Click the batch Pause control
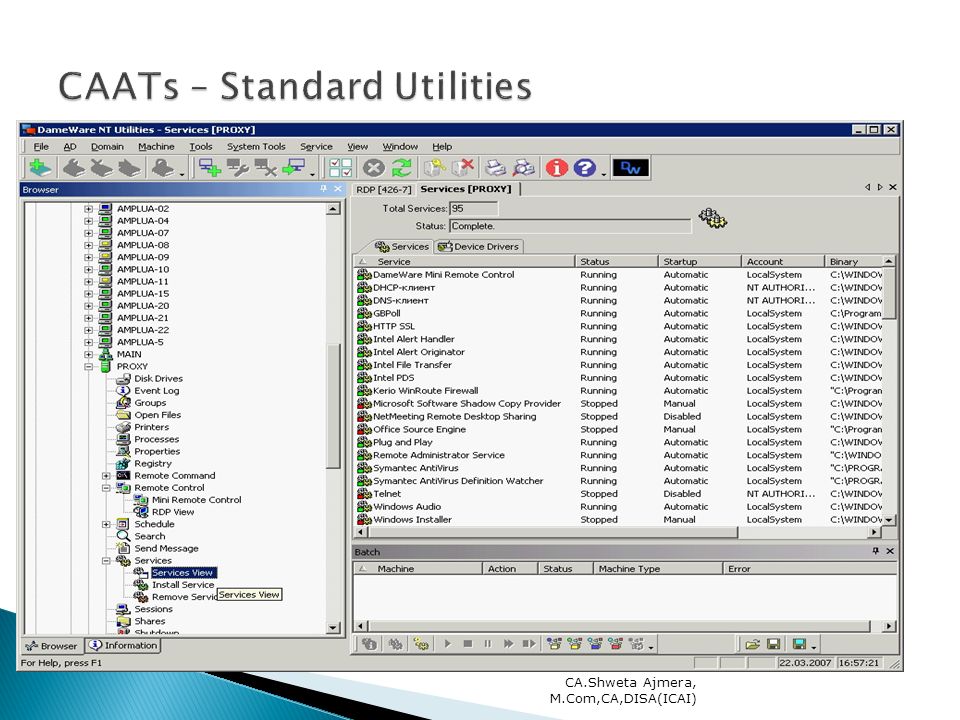 488,644
